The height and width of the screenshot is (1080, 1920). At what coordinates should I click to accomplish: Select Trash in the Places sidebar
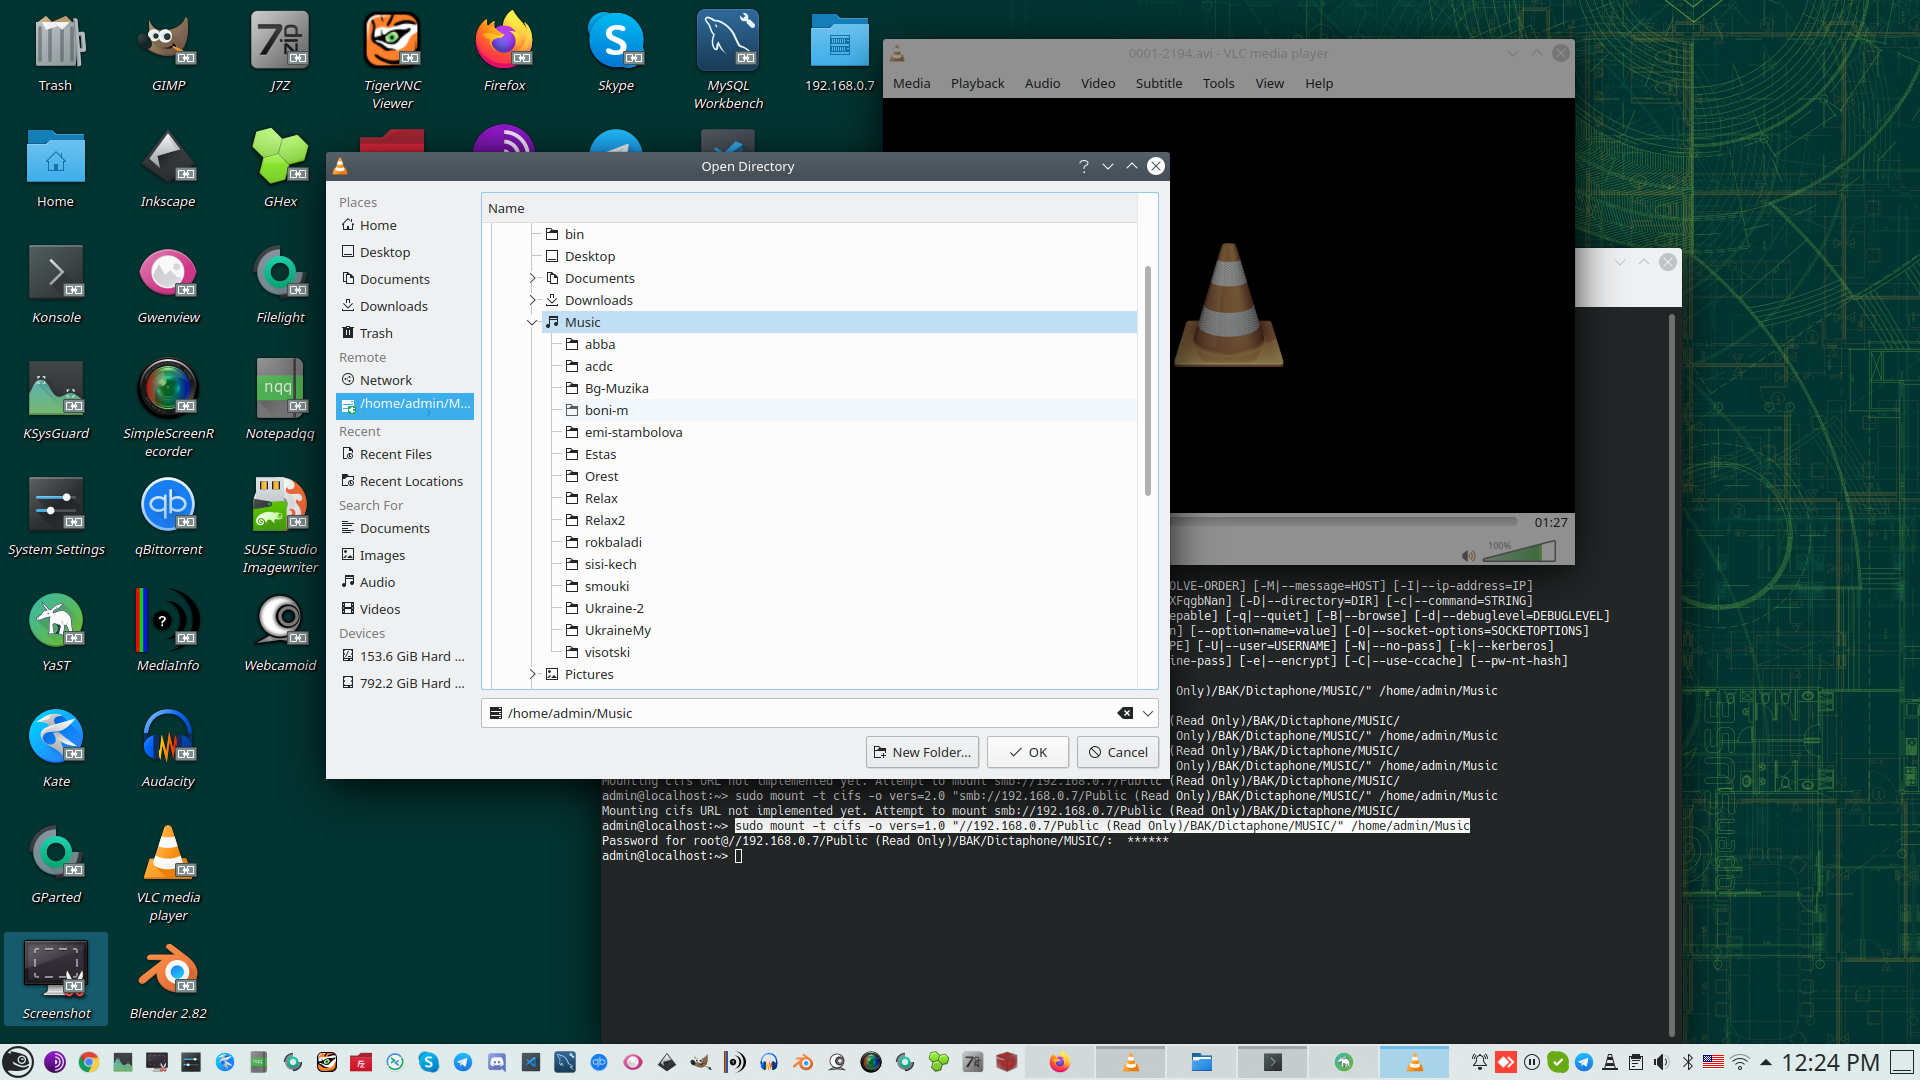(376, 333)
